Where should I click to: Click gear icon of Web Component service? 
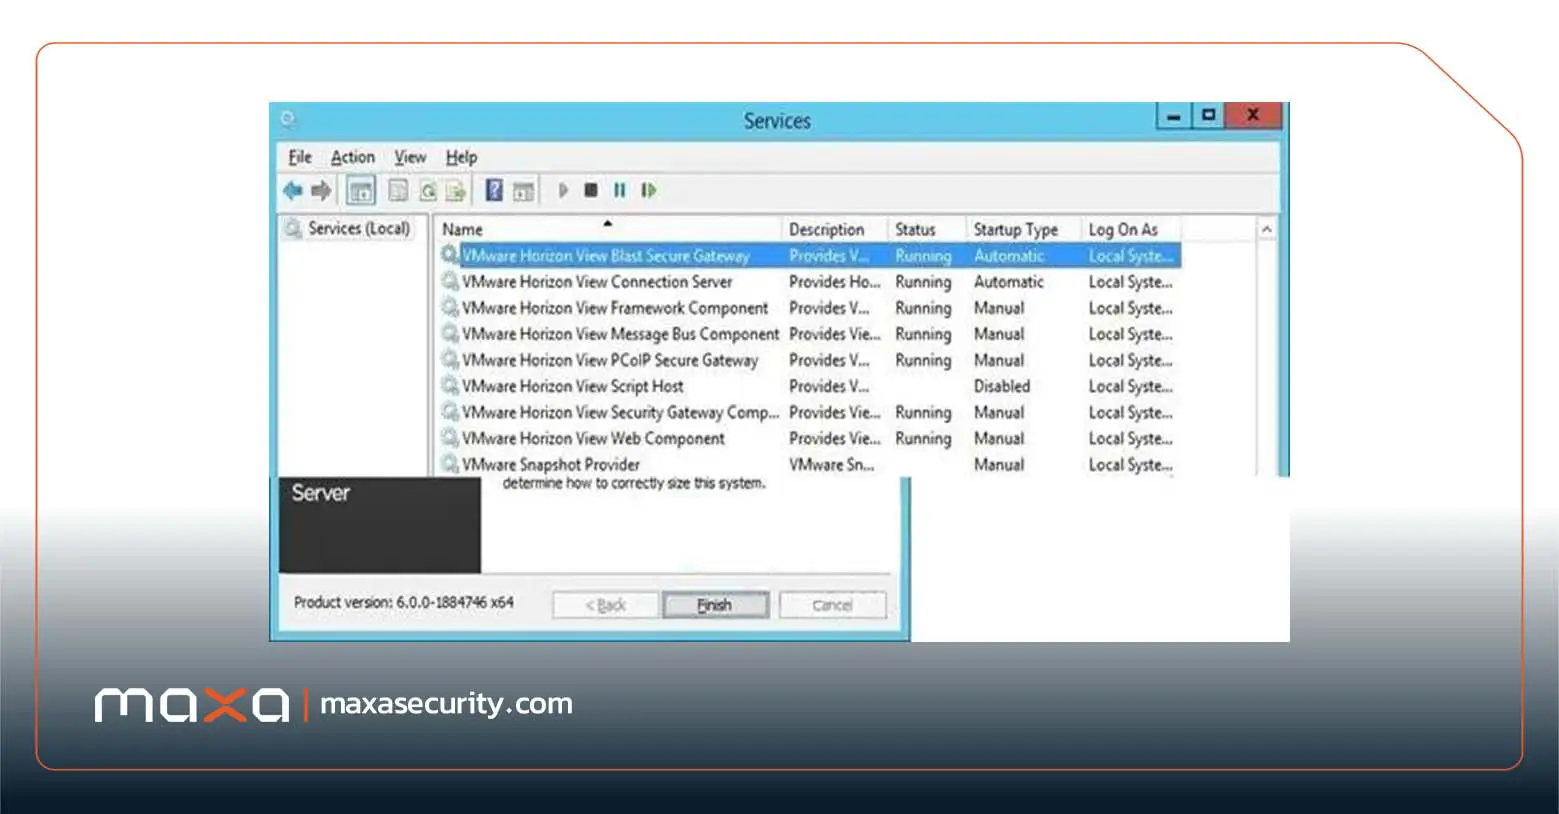click(x=450, y=437)
